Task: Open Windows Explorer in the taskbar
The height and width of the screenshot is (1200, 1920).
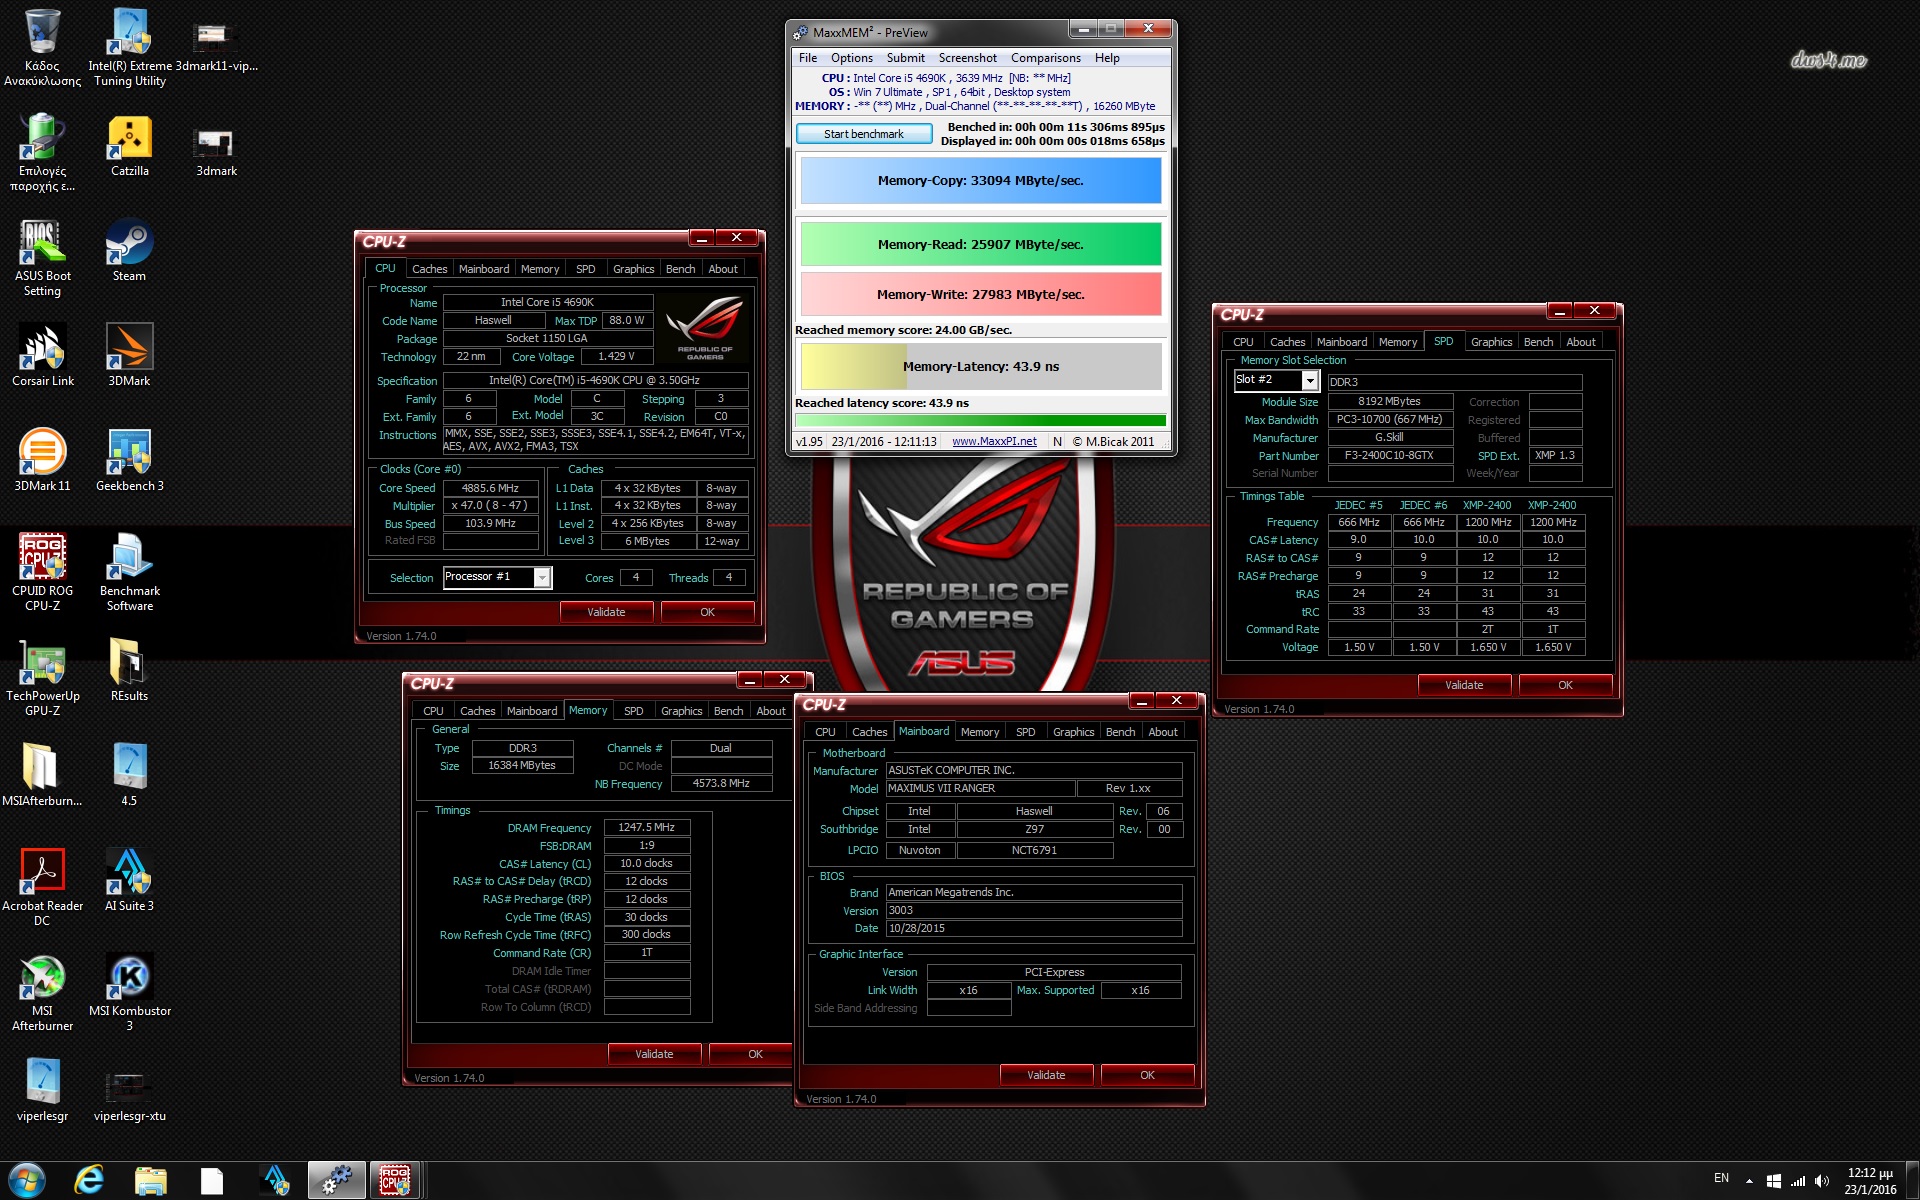Action: 150,1180
